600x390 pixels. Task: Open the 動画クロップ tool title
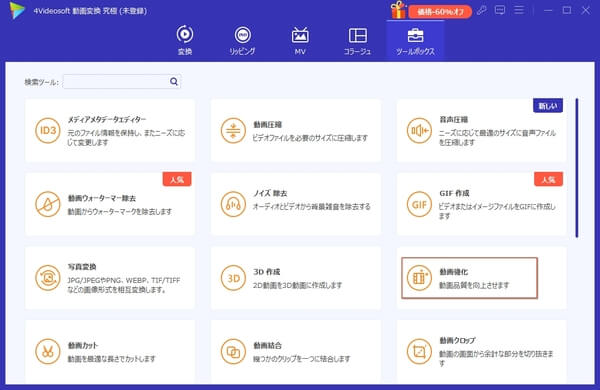click(x=457, y=340)
